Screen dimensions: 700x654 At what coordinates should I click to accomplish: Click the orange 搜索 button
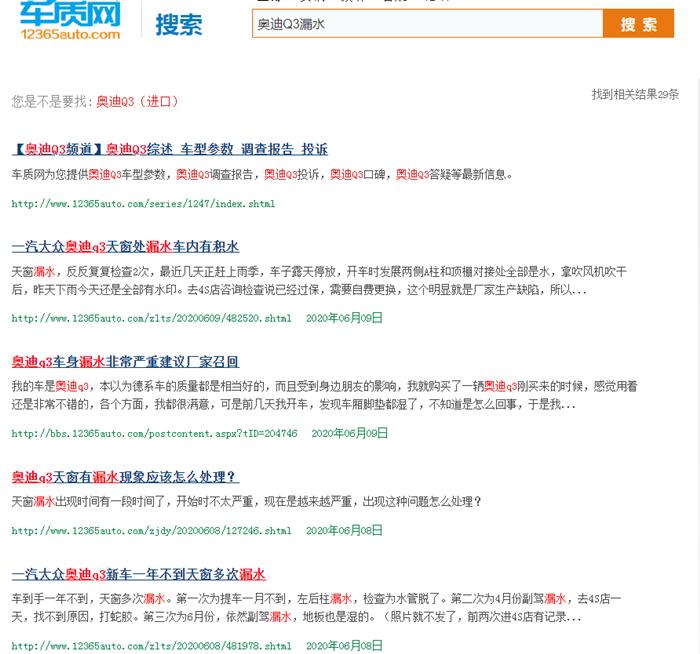pos(638,24)
